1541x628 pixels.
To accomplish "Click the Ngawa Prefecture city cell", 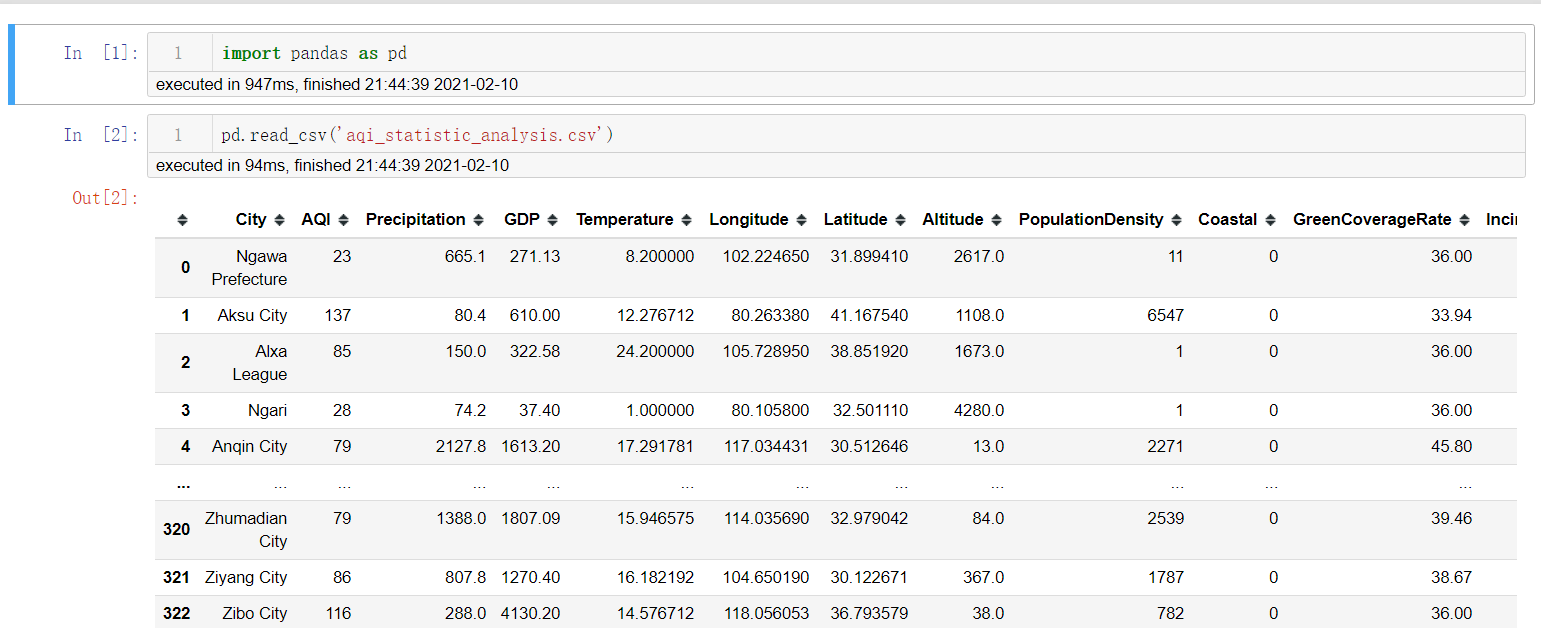I will pyautogui.click(x=249, y=268).
